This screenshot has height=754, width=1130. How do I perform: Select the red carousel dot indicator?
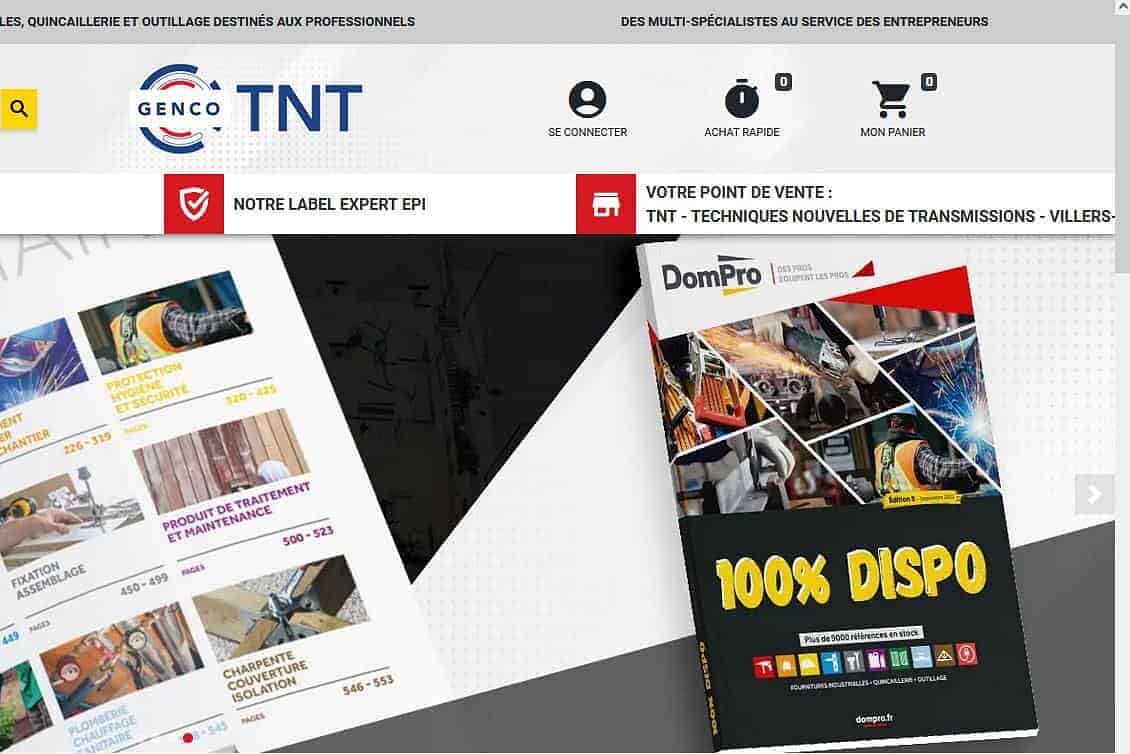click(186, 738)
